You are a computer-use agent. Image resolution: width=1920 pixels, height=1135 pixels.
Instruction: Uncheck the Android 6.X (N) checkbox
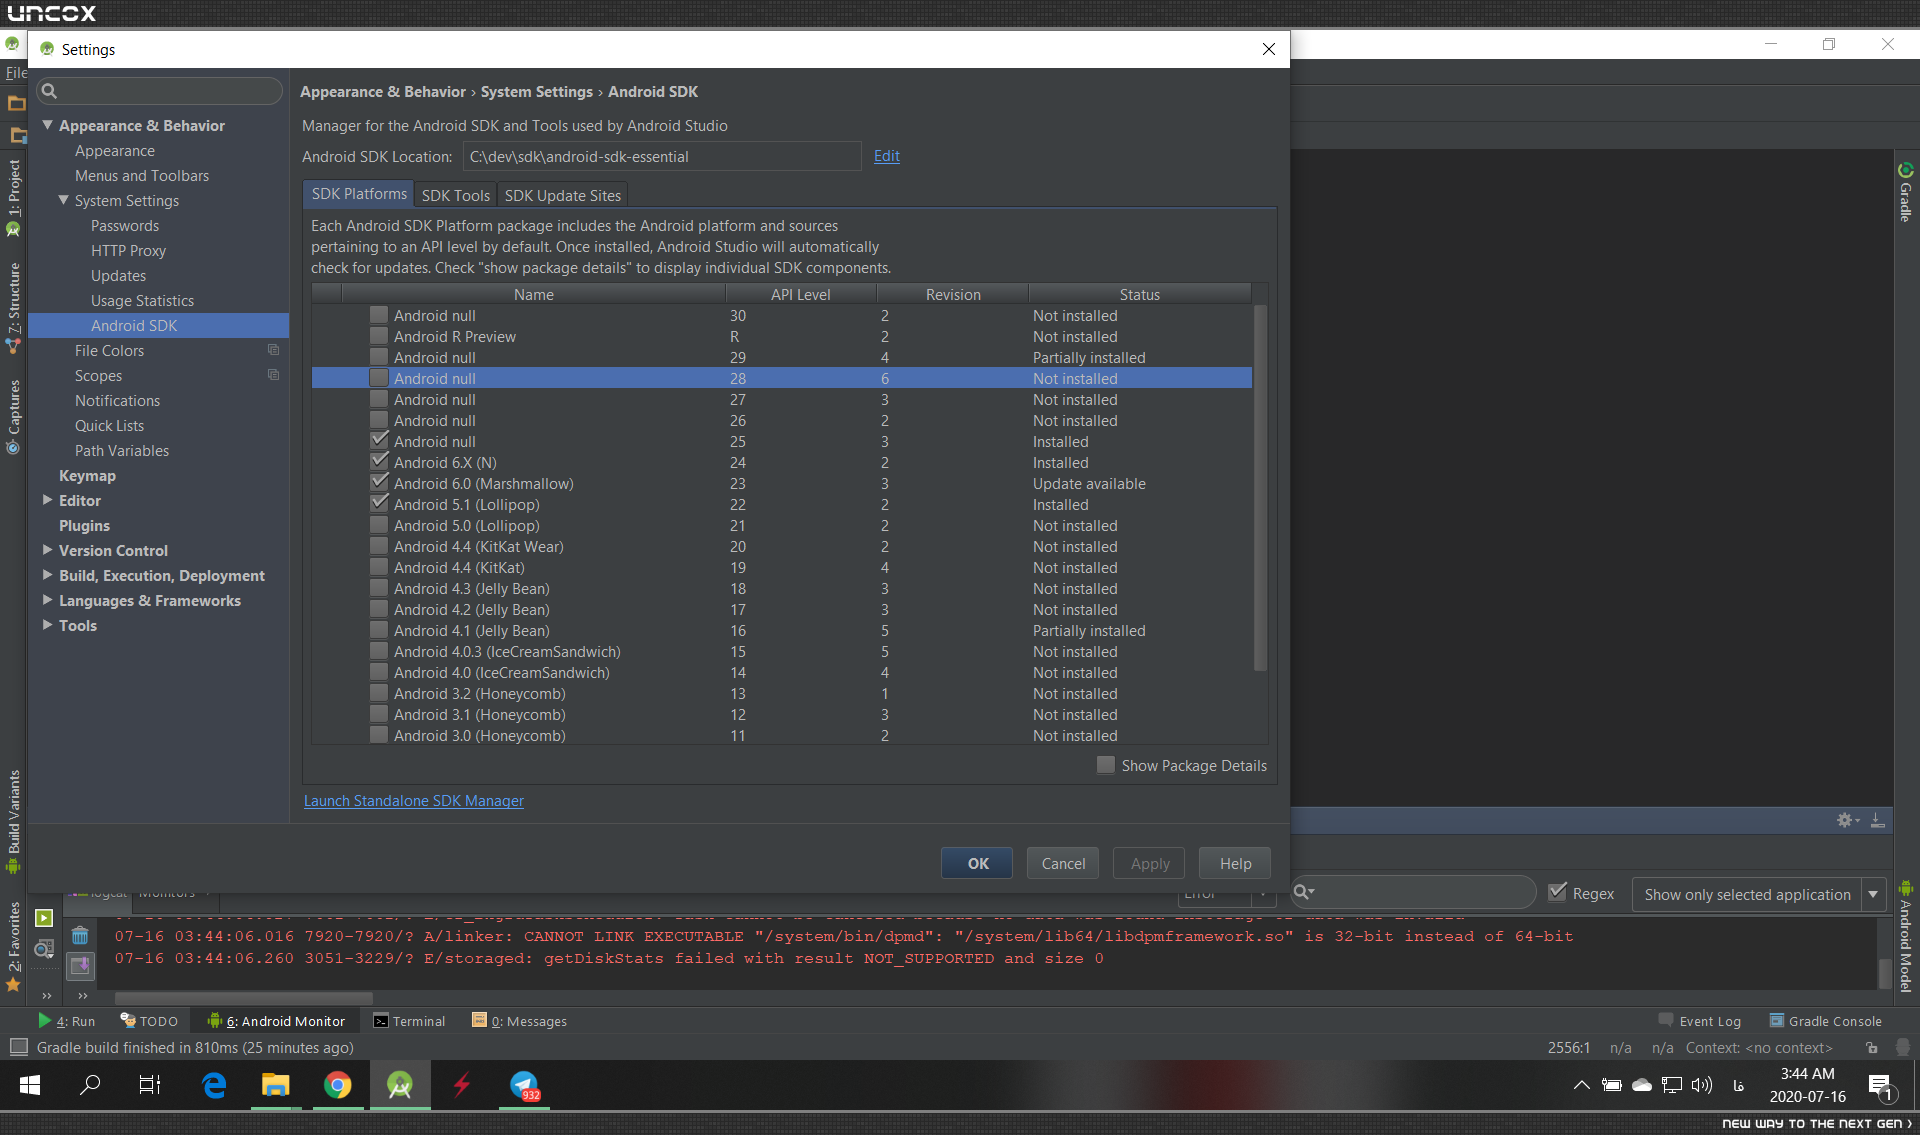379,462
